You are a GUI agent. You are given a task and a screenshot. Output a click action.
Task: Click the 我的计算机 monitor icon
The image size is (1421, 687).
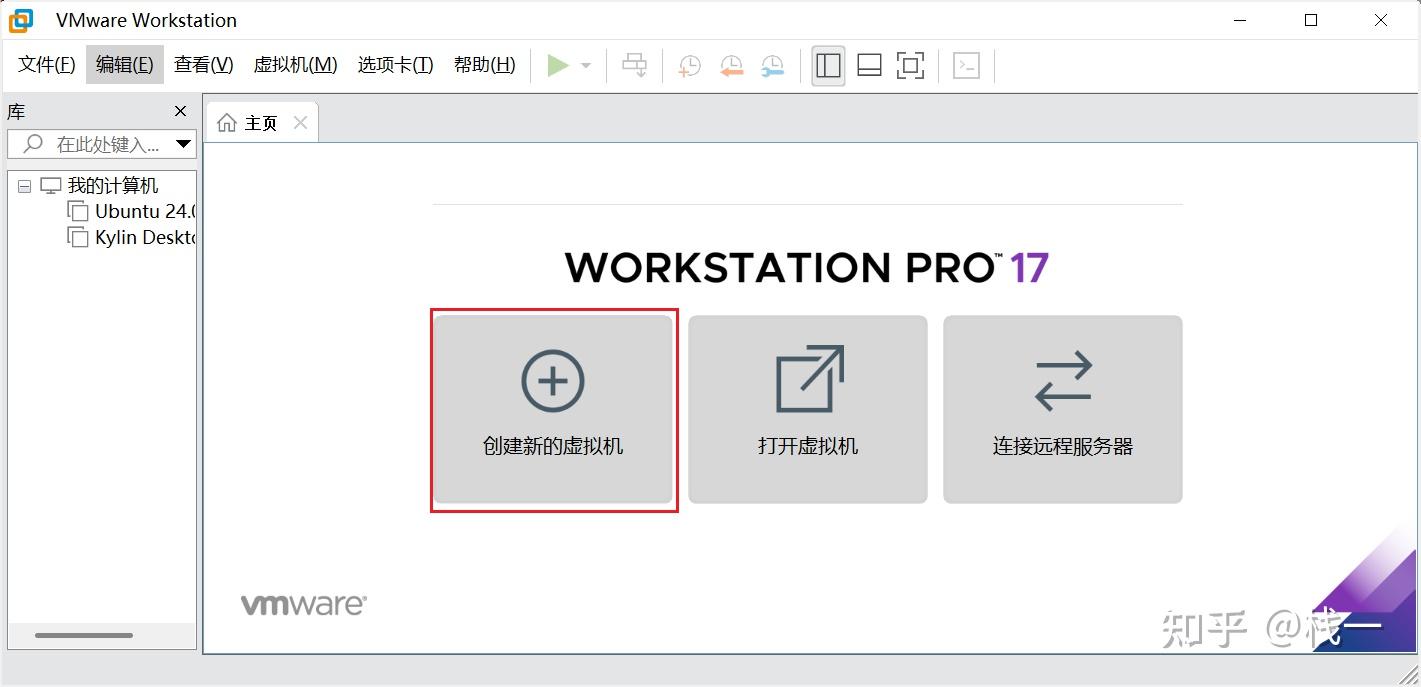pyautogui.click(x=50, y=186)
